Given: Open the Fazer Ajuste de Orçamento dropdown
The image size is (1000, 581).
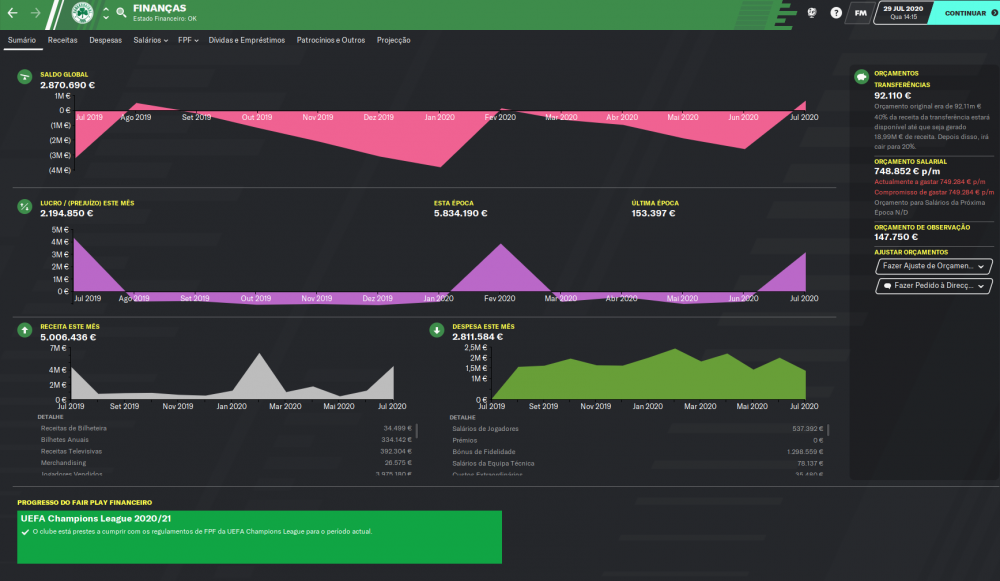Looking at the screenshot, I should [x=934, y=266].
